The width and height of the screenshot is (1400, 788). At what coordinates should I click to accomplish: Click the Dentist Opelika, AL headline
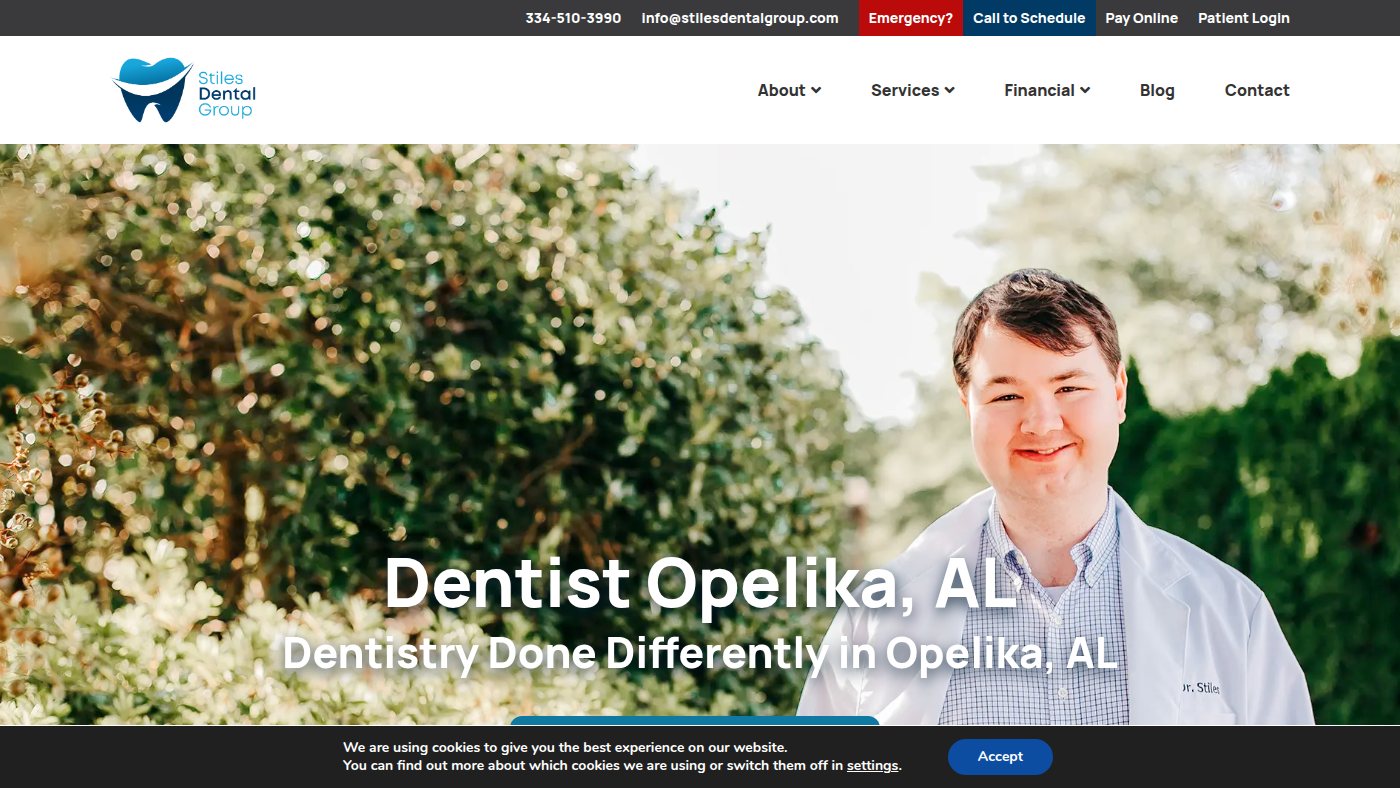[x=700, y=584]
